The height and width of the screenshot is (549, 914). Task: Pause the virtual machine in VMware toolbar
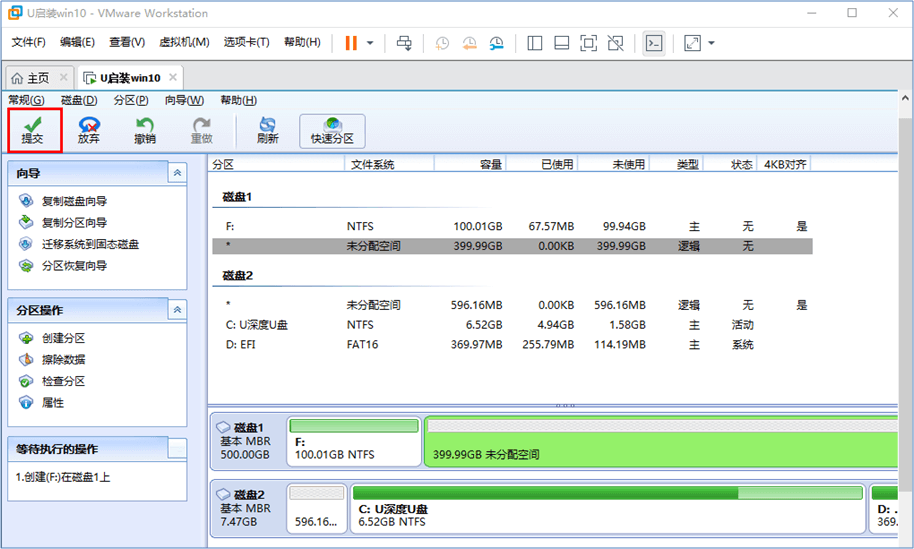coord(351,43)
